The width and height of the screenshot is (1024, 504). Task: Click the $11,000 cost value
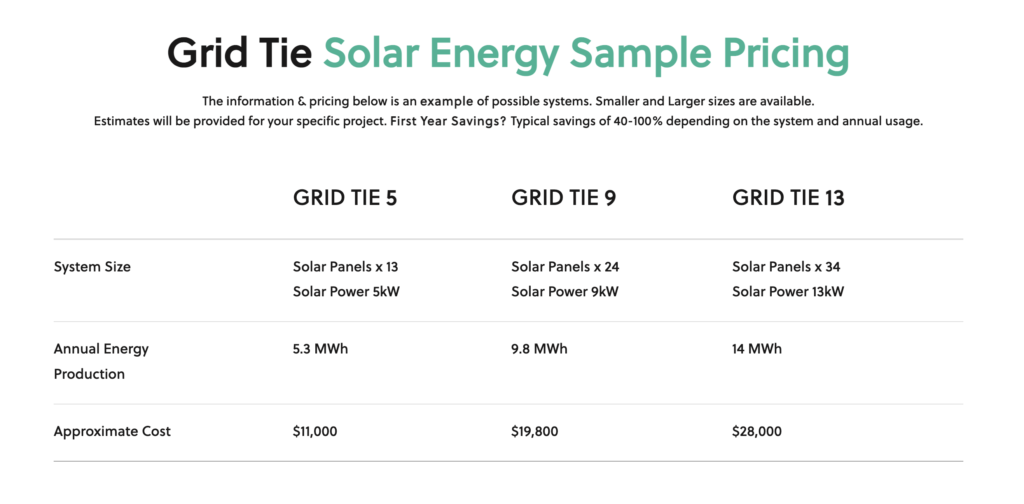click(315, 432)
